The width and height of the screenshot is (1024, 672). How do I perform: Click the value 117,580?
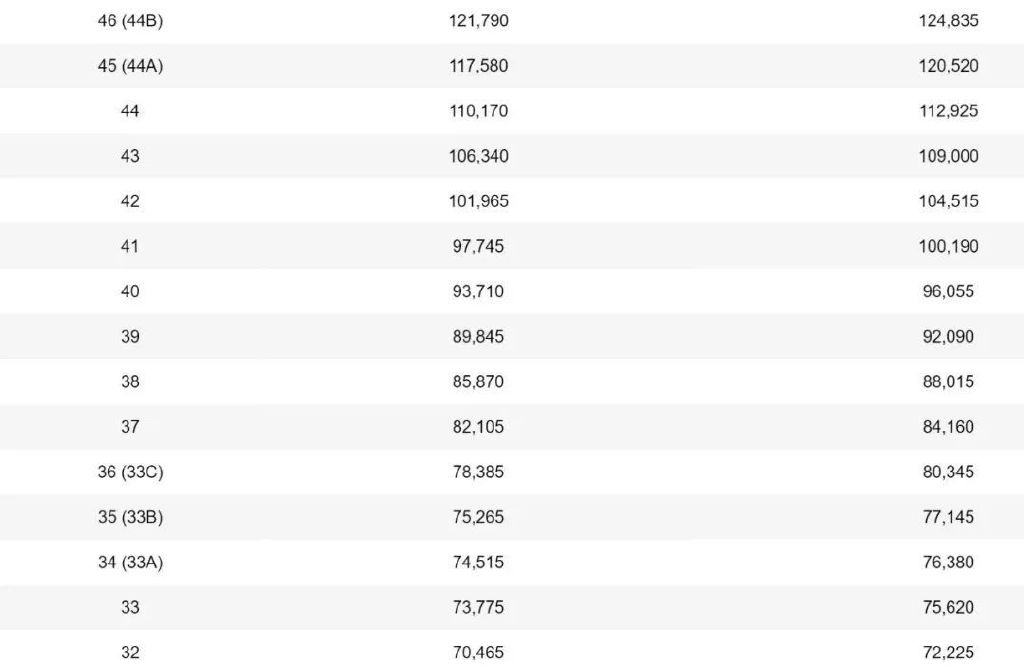(478, 66)
